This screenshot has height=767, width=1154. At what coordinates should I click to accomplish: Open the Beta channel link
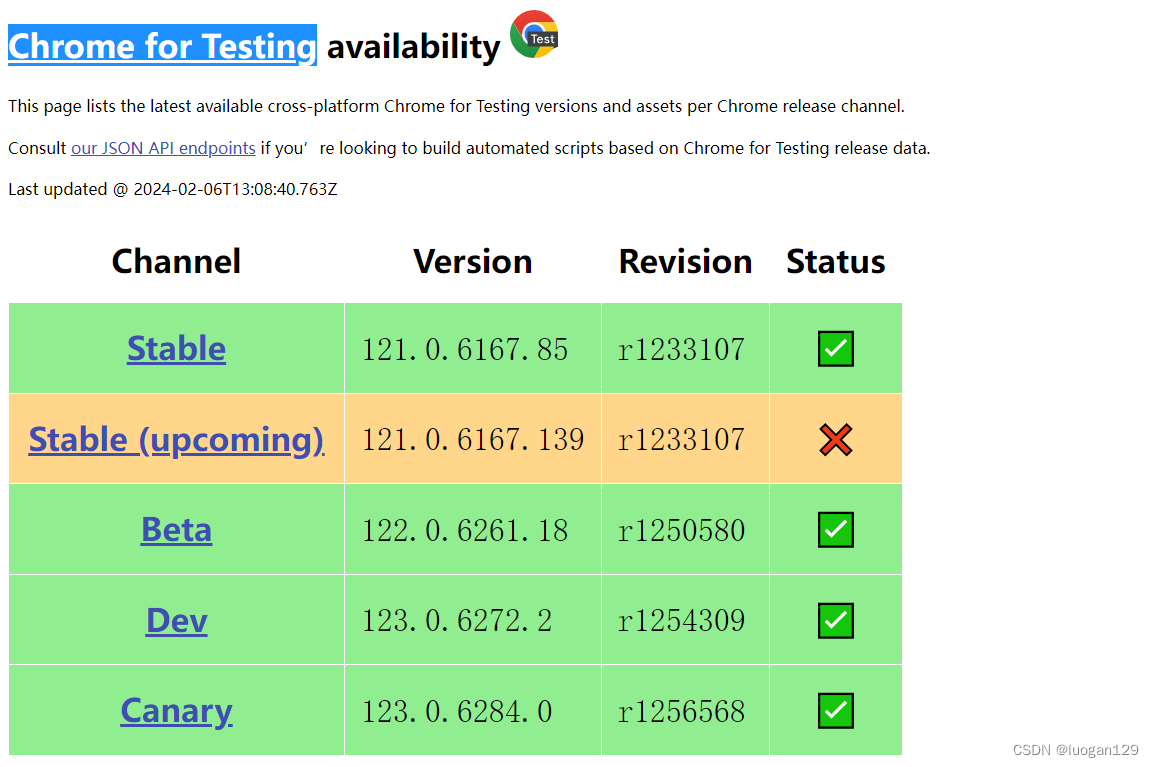pyautogui.click(x=177, y=530)
